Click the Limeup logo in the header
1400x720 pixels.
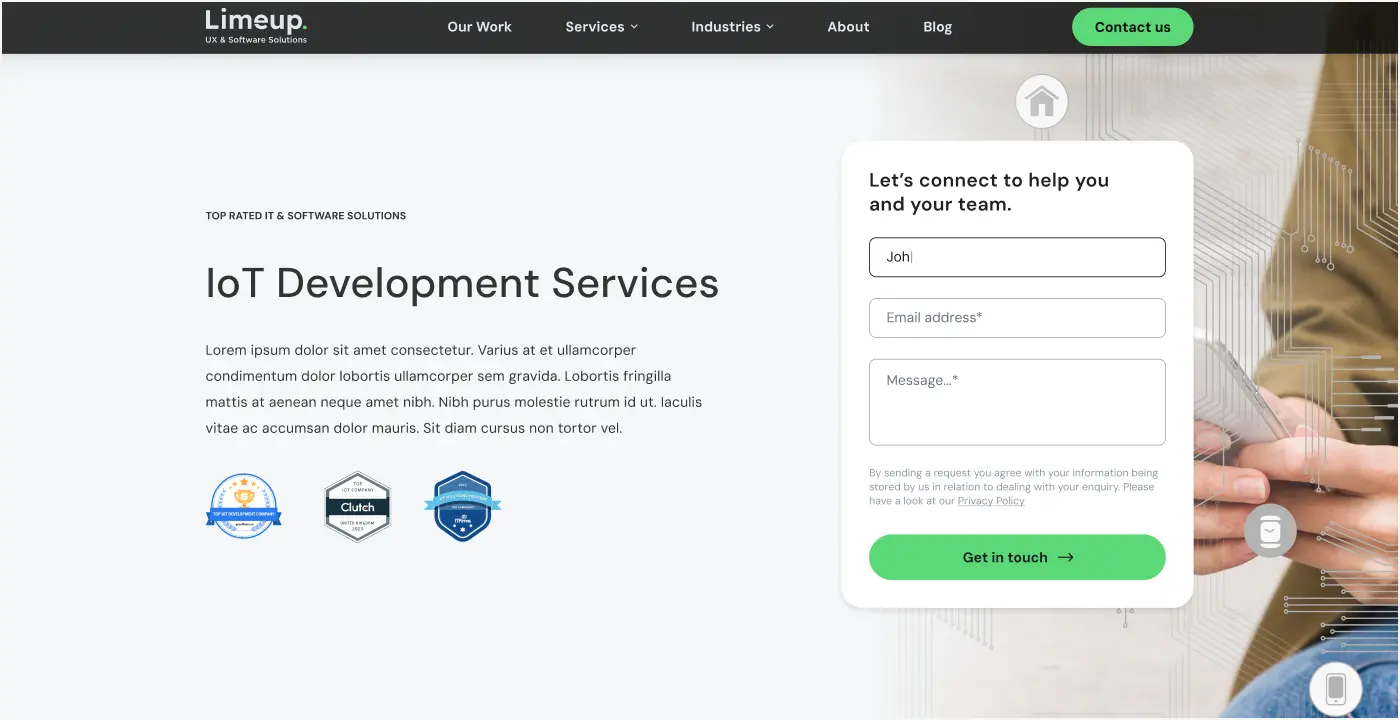coord(256,26)
